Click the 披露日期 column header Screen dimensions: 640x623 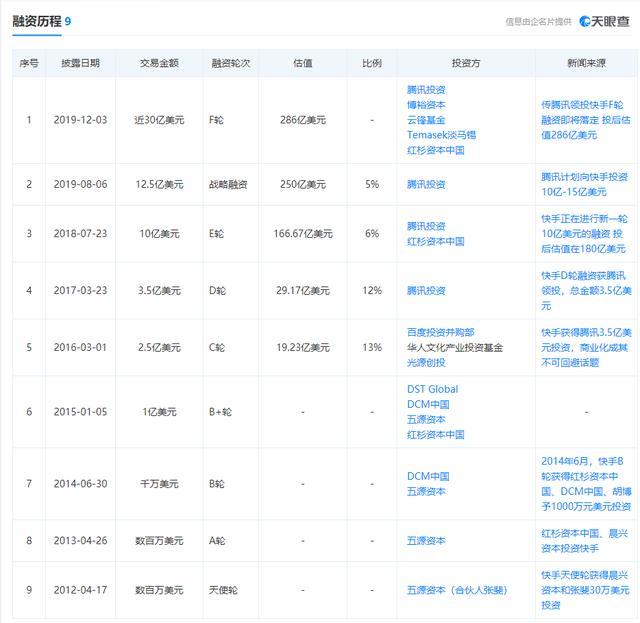click(x=80, y=63)
